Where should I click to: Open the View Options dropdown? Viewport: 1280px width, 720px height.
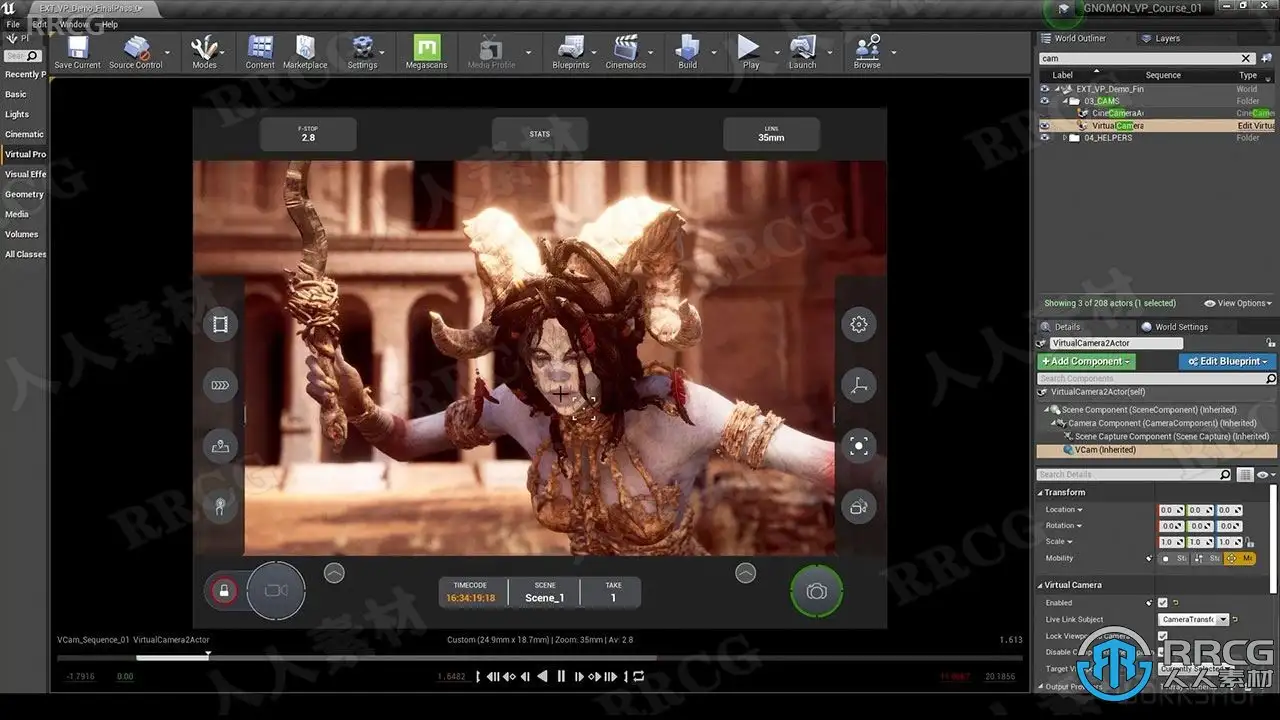(1238, 303)
